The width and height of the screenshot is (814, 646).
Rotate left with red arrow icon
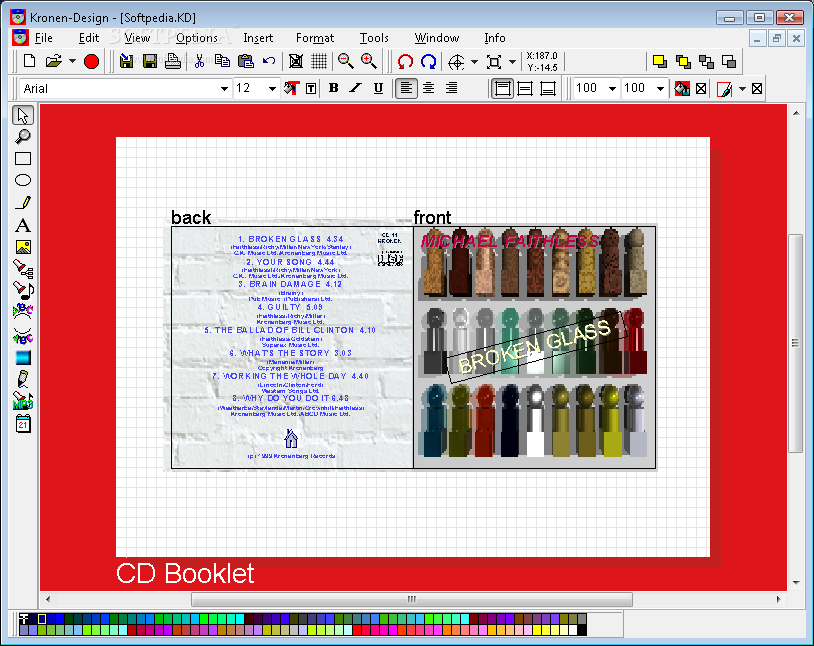(x=405, y=62)
